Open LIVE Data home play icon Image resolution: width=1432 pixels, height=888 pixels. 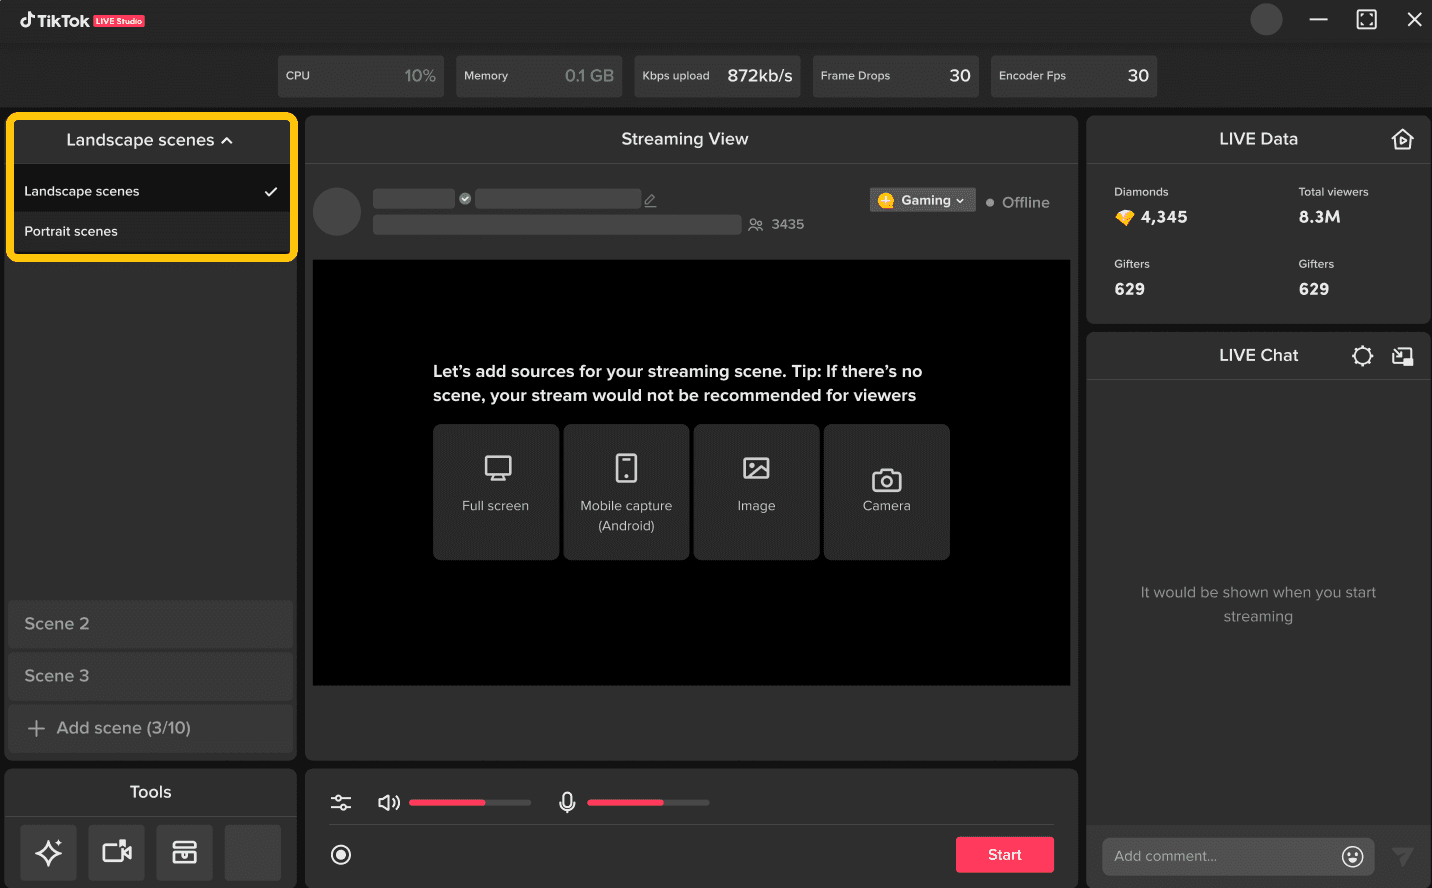(1402, 139)
